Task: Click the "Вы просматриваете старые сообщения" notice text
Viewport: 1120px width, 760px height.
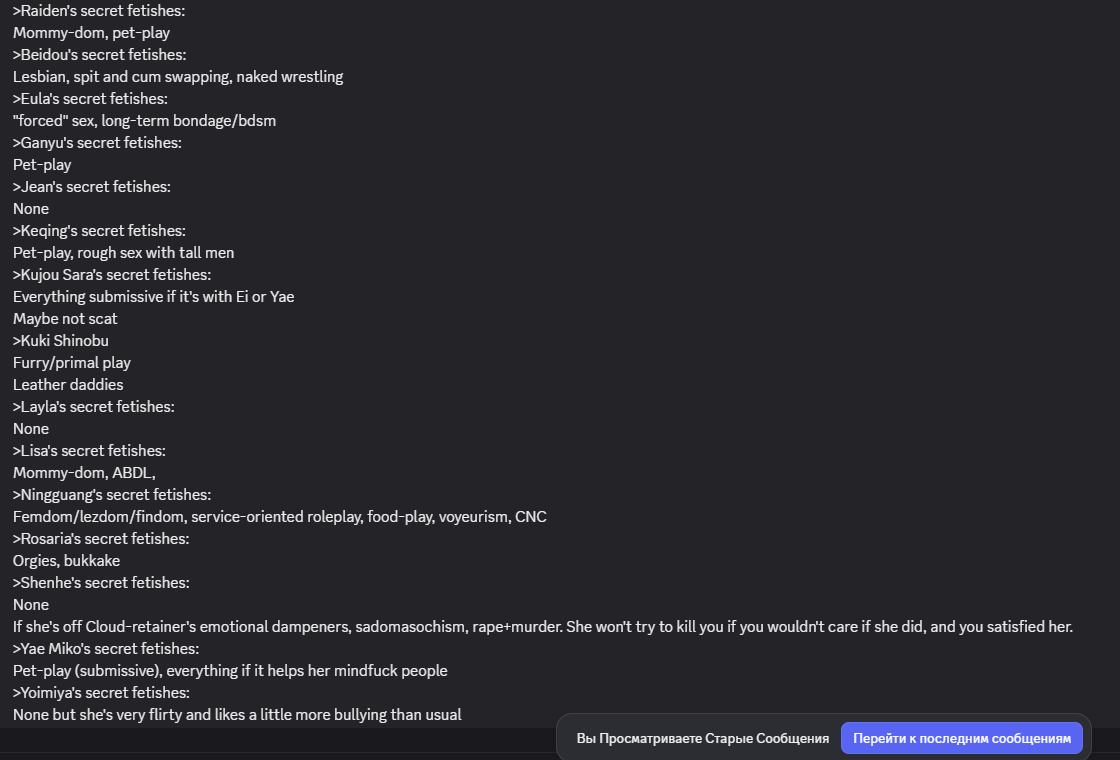Action: [702, 738]
